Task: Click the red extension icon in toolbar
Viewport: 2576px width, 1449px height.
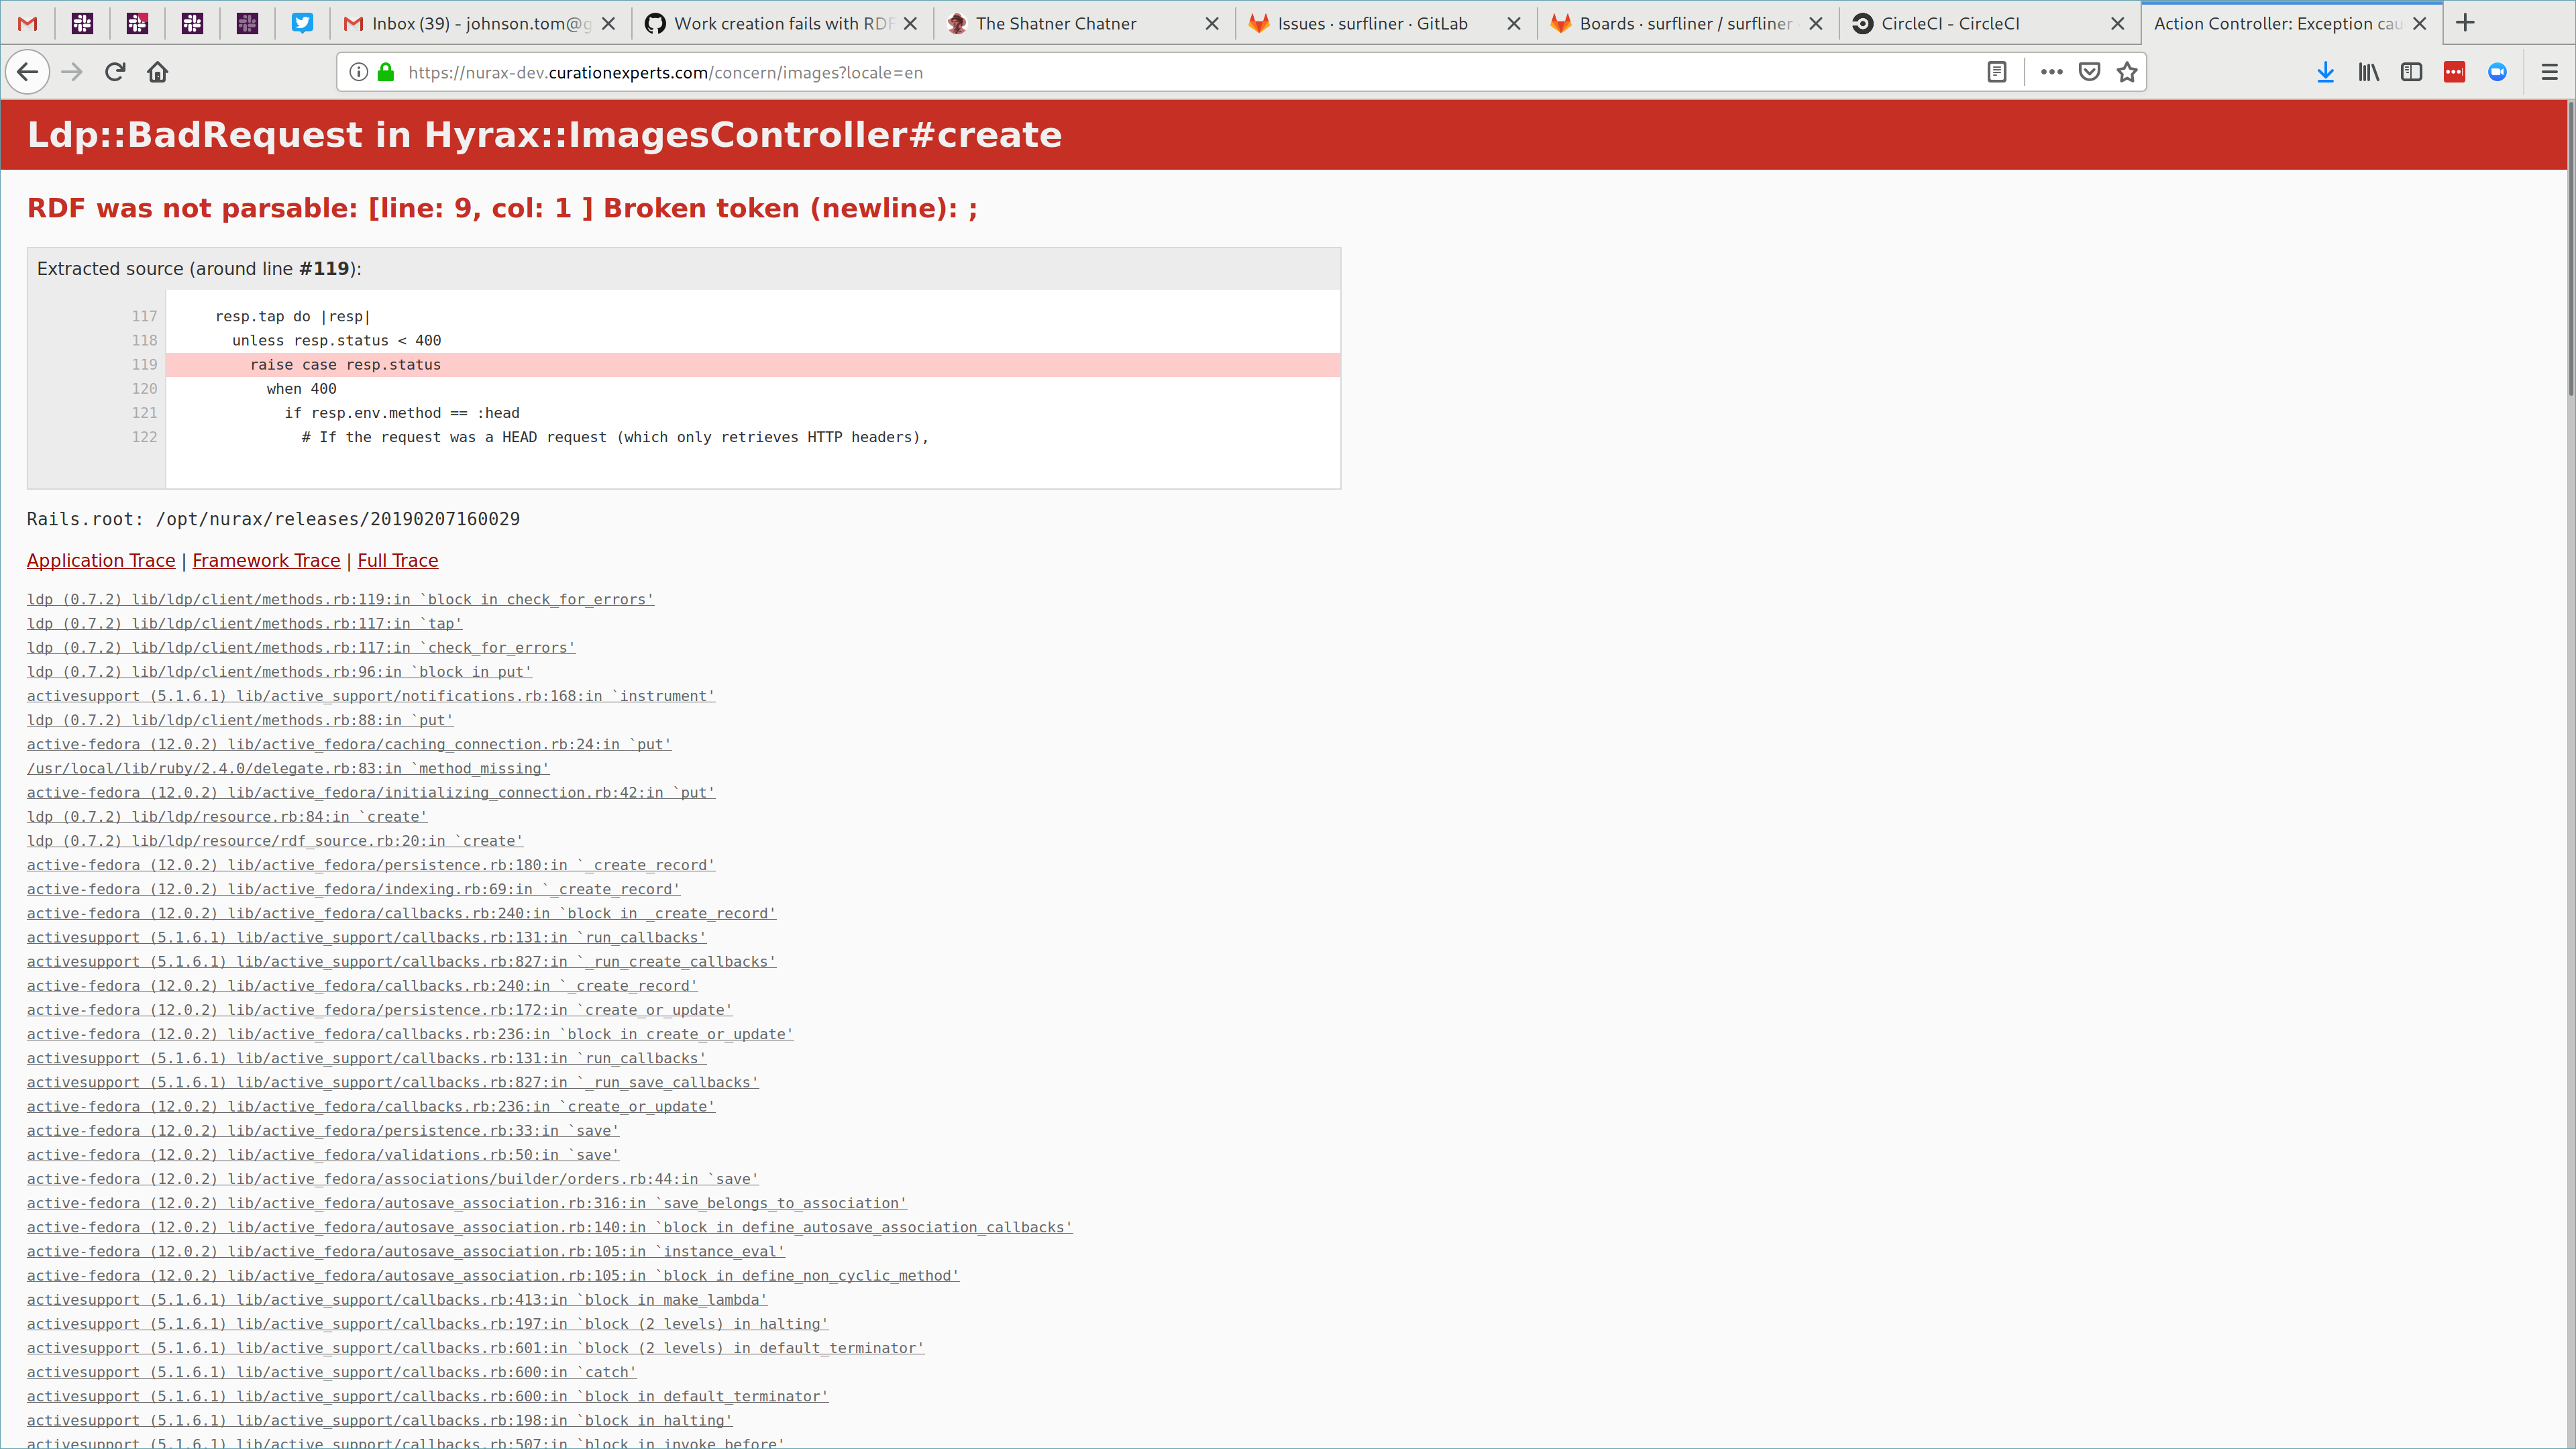Action: (x=2455, y=72)
